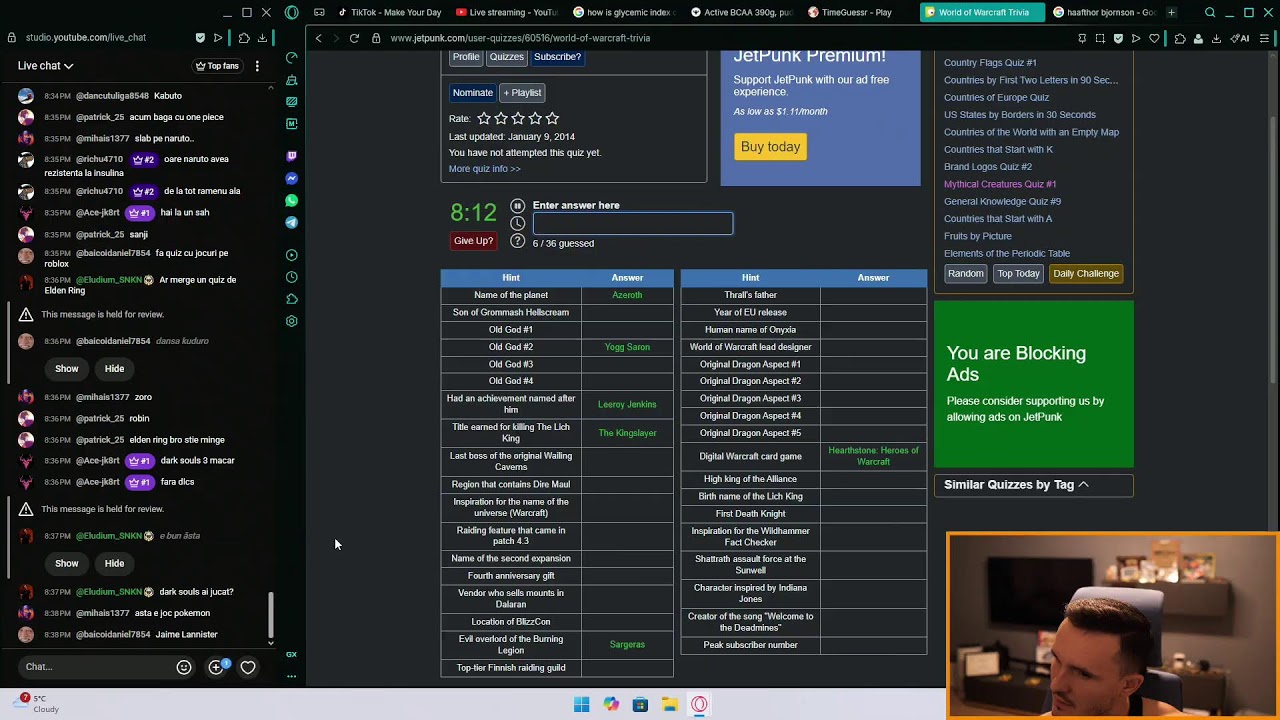Screen dimensions: 1280x720
Task: Click the JetPunk address bar URL
Action: coord(520,38)
